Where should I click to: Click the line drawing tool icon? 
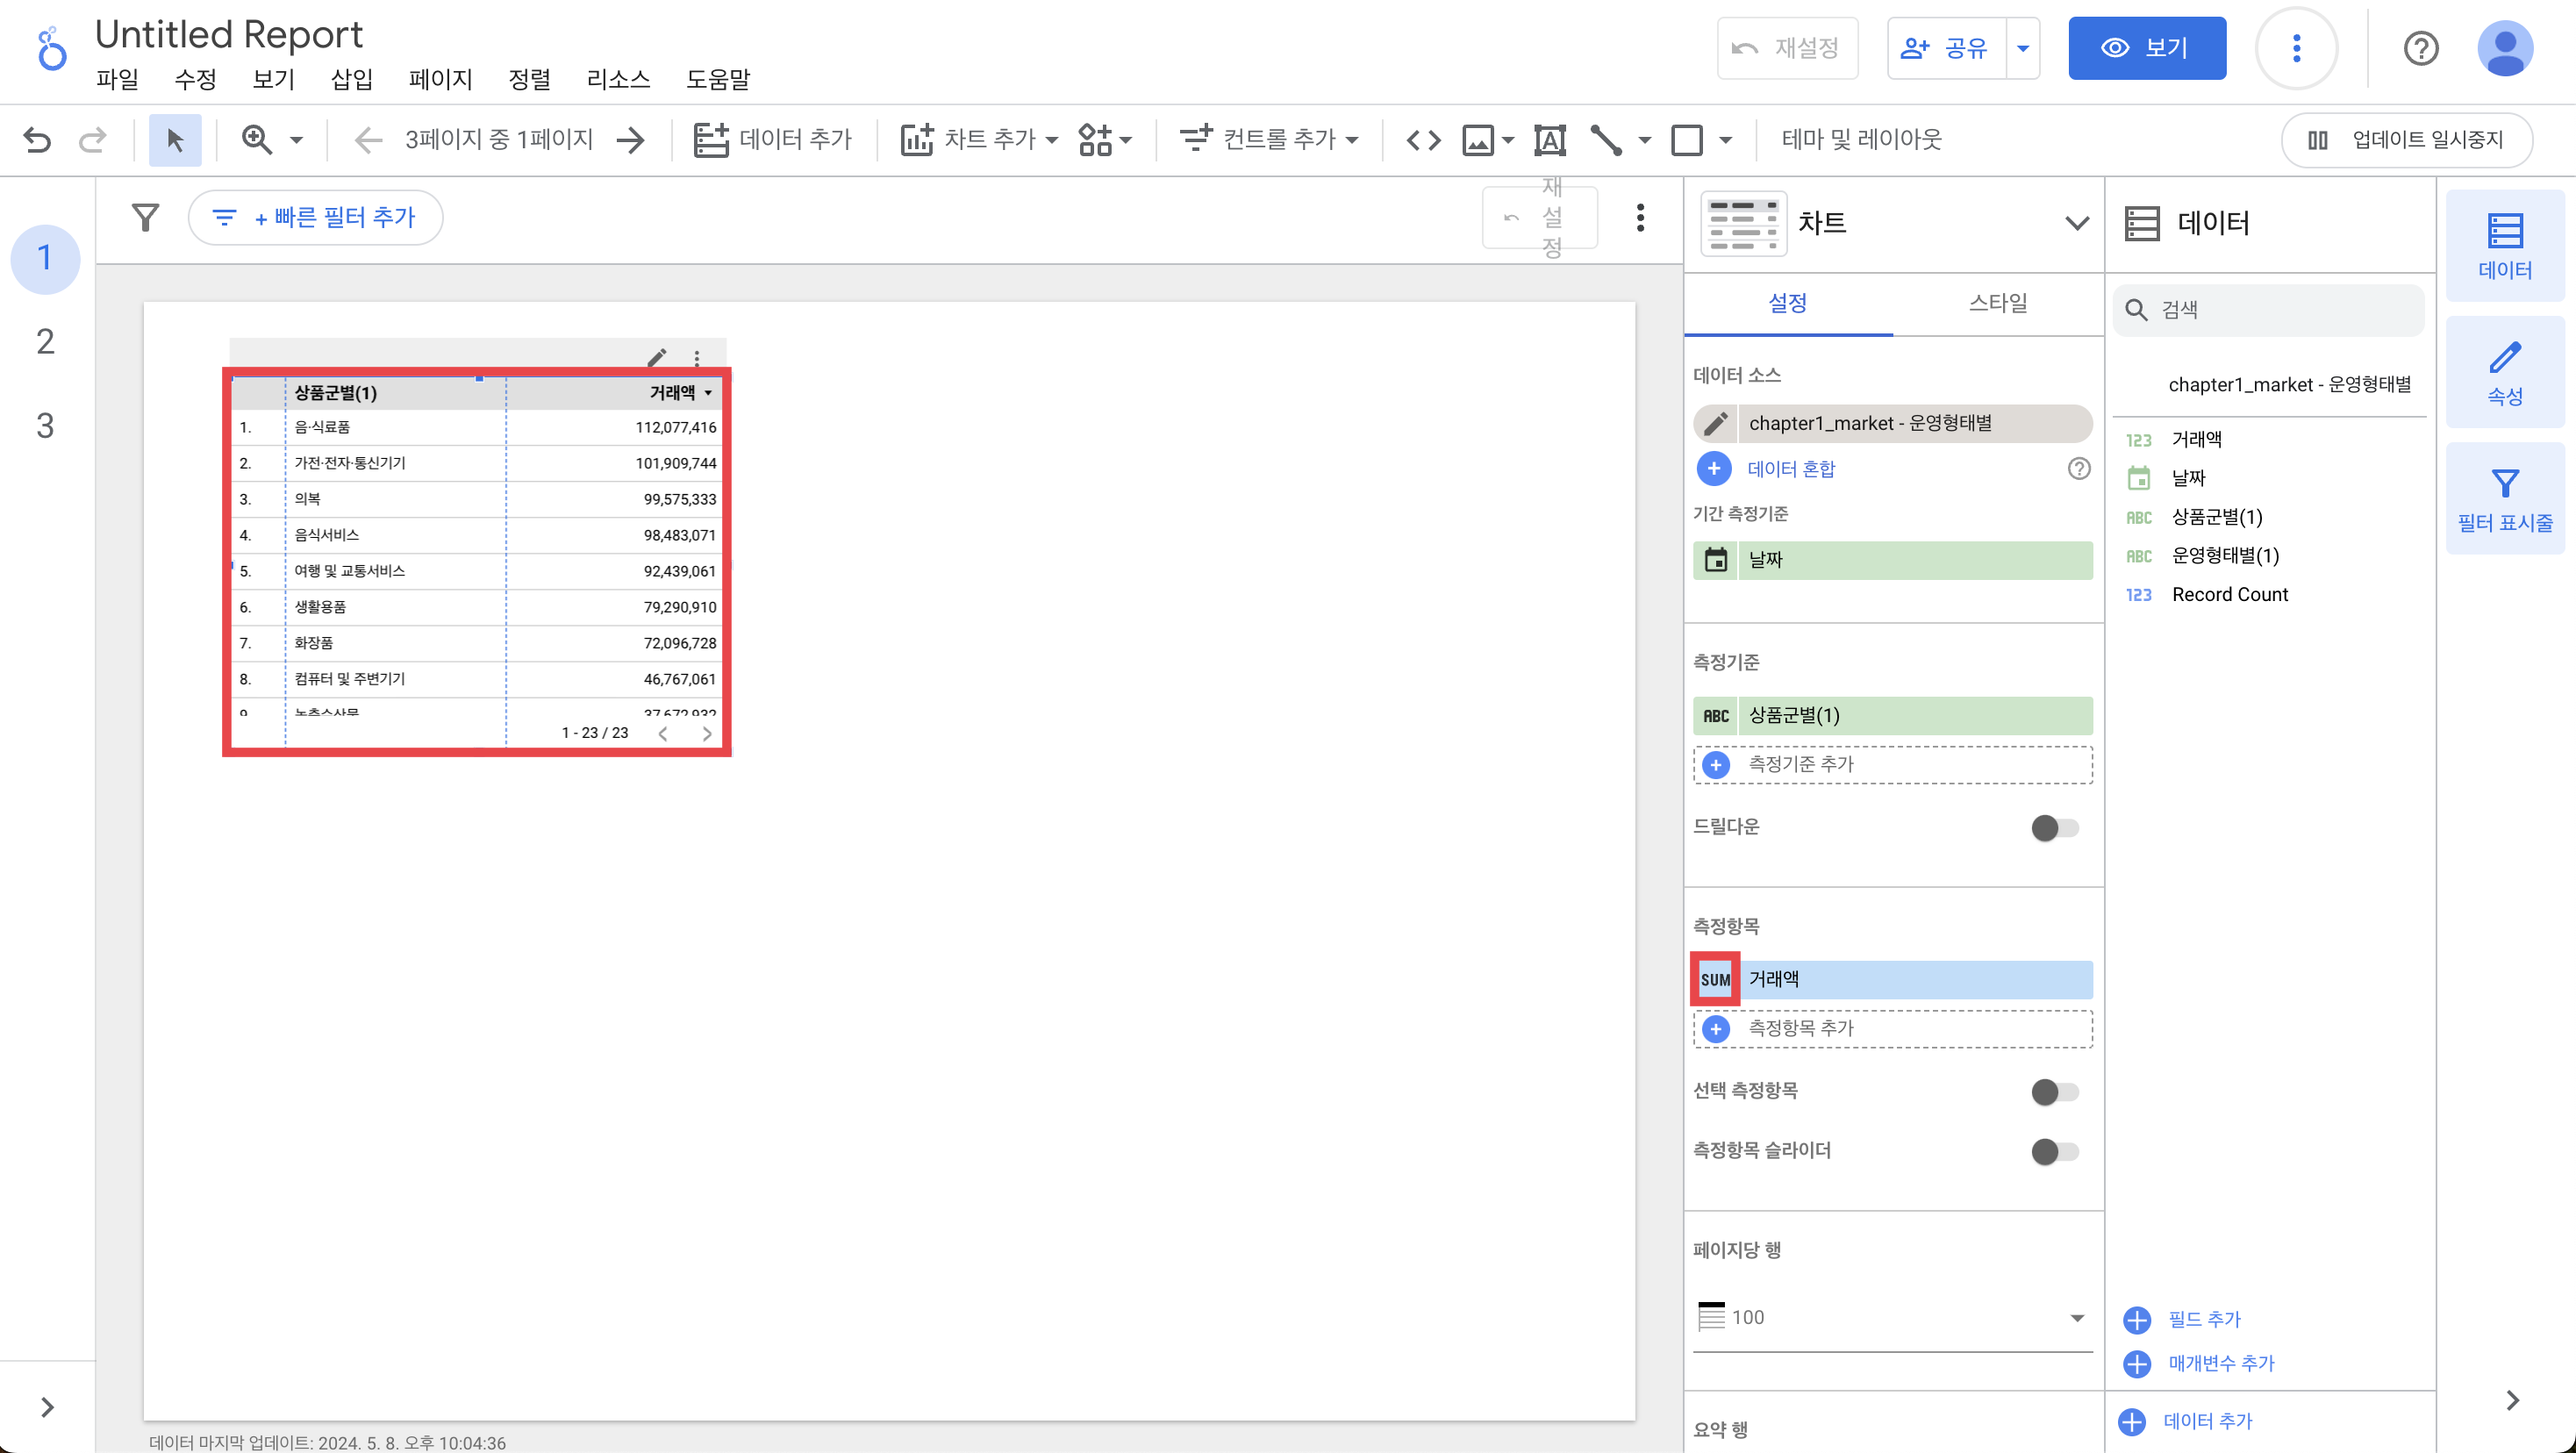pyautogui.click(x=1606, y=140)
